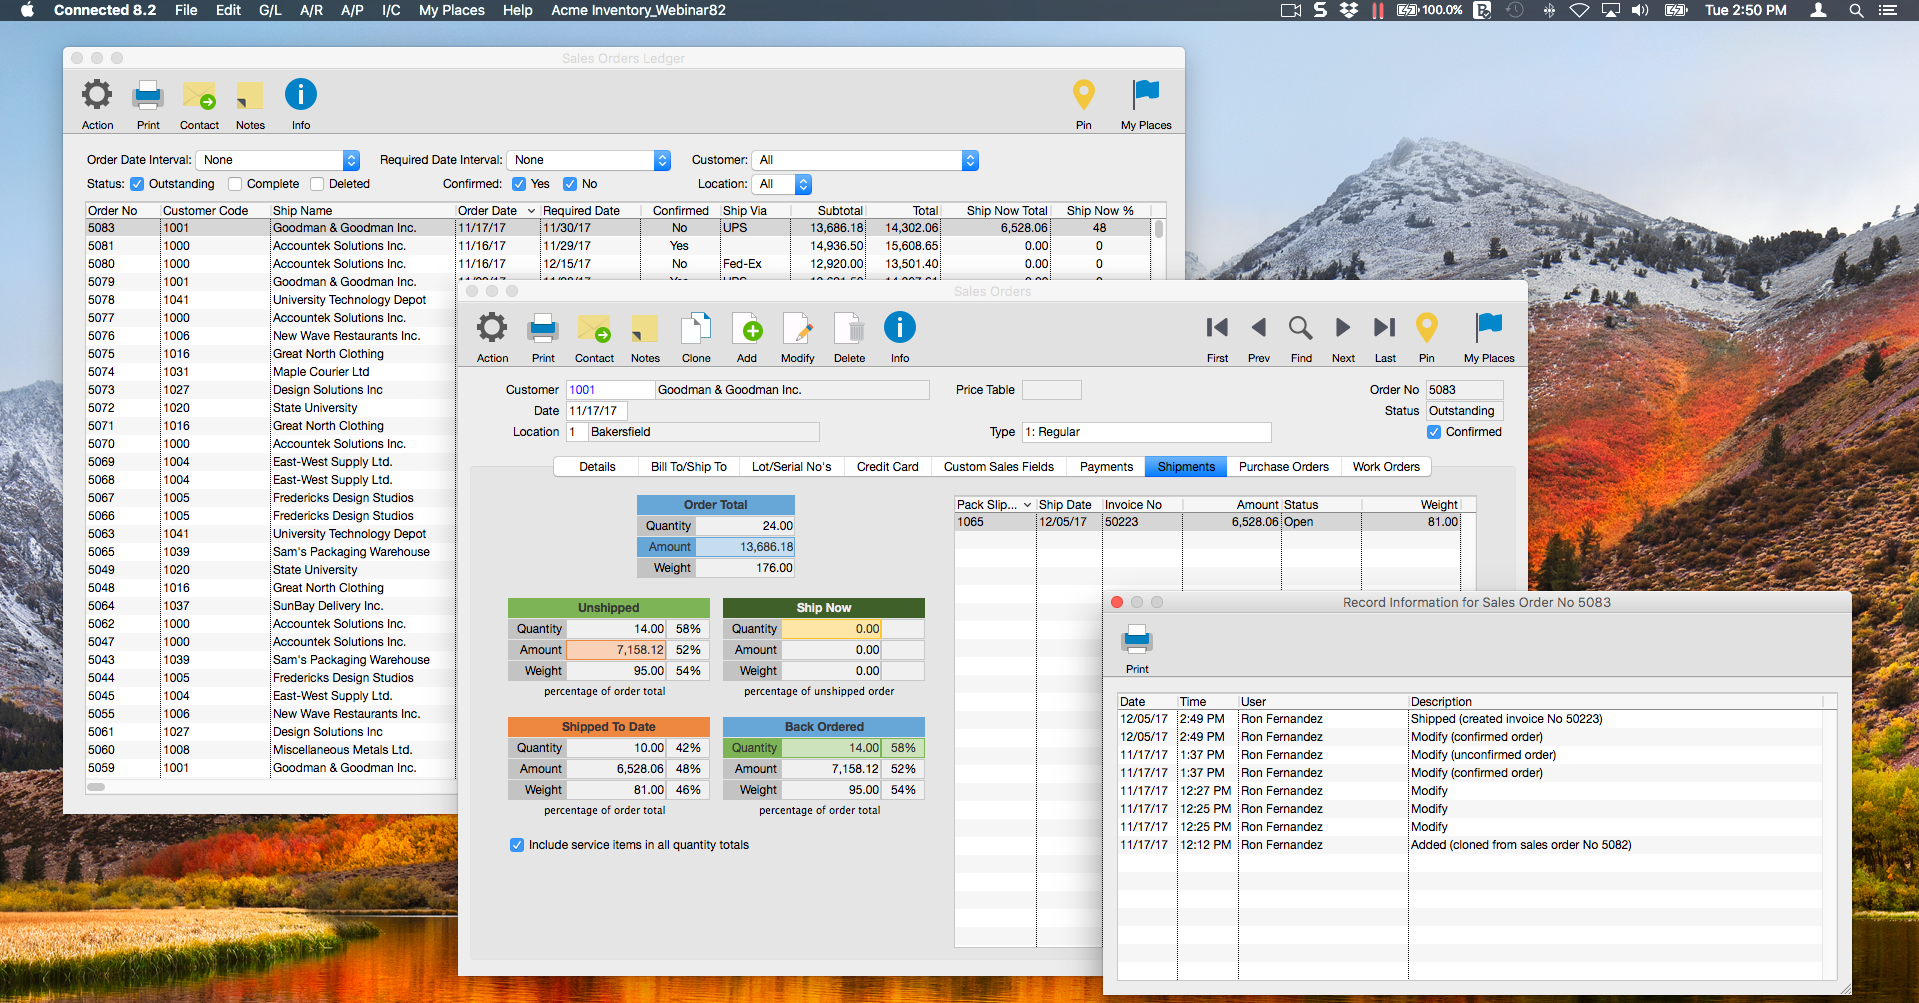This screenshot has height=1003, width=1919.
Task: Switch to the Payments tab
Action: pos(1106,467)
